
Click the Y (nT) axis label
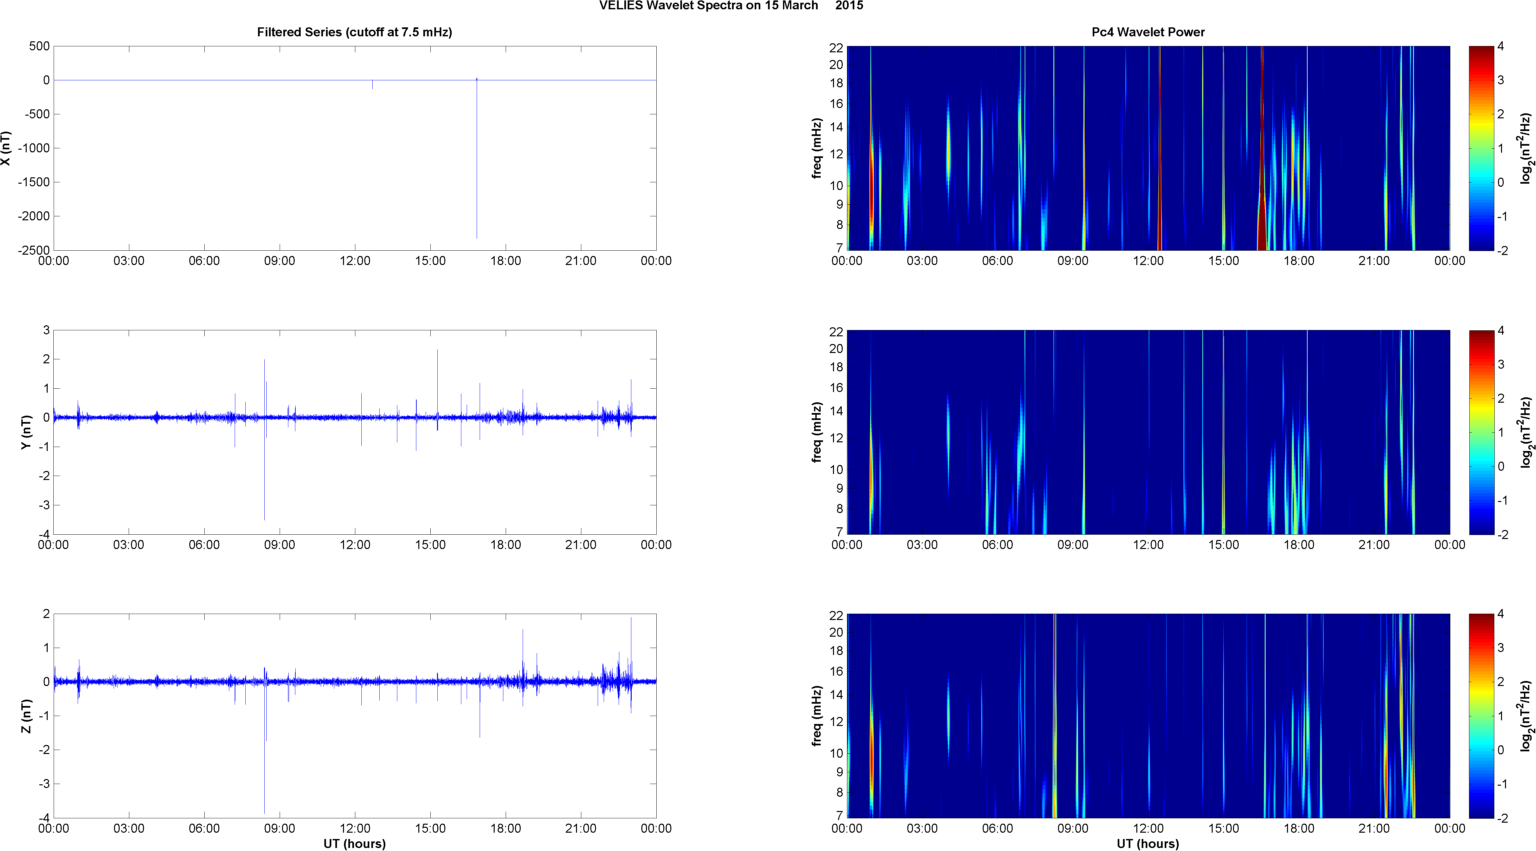pos(26,432)
